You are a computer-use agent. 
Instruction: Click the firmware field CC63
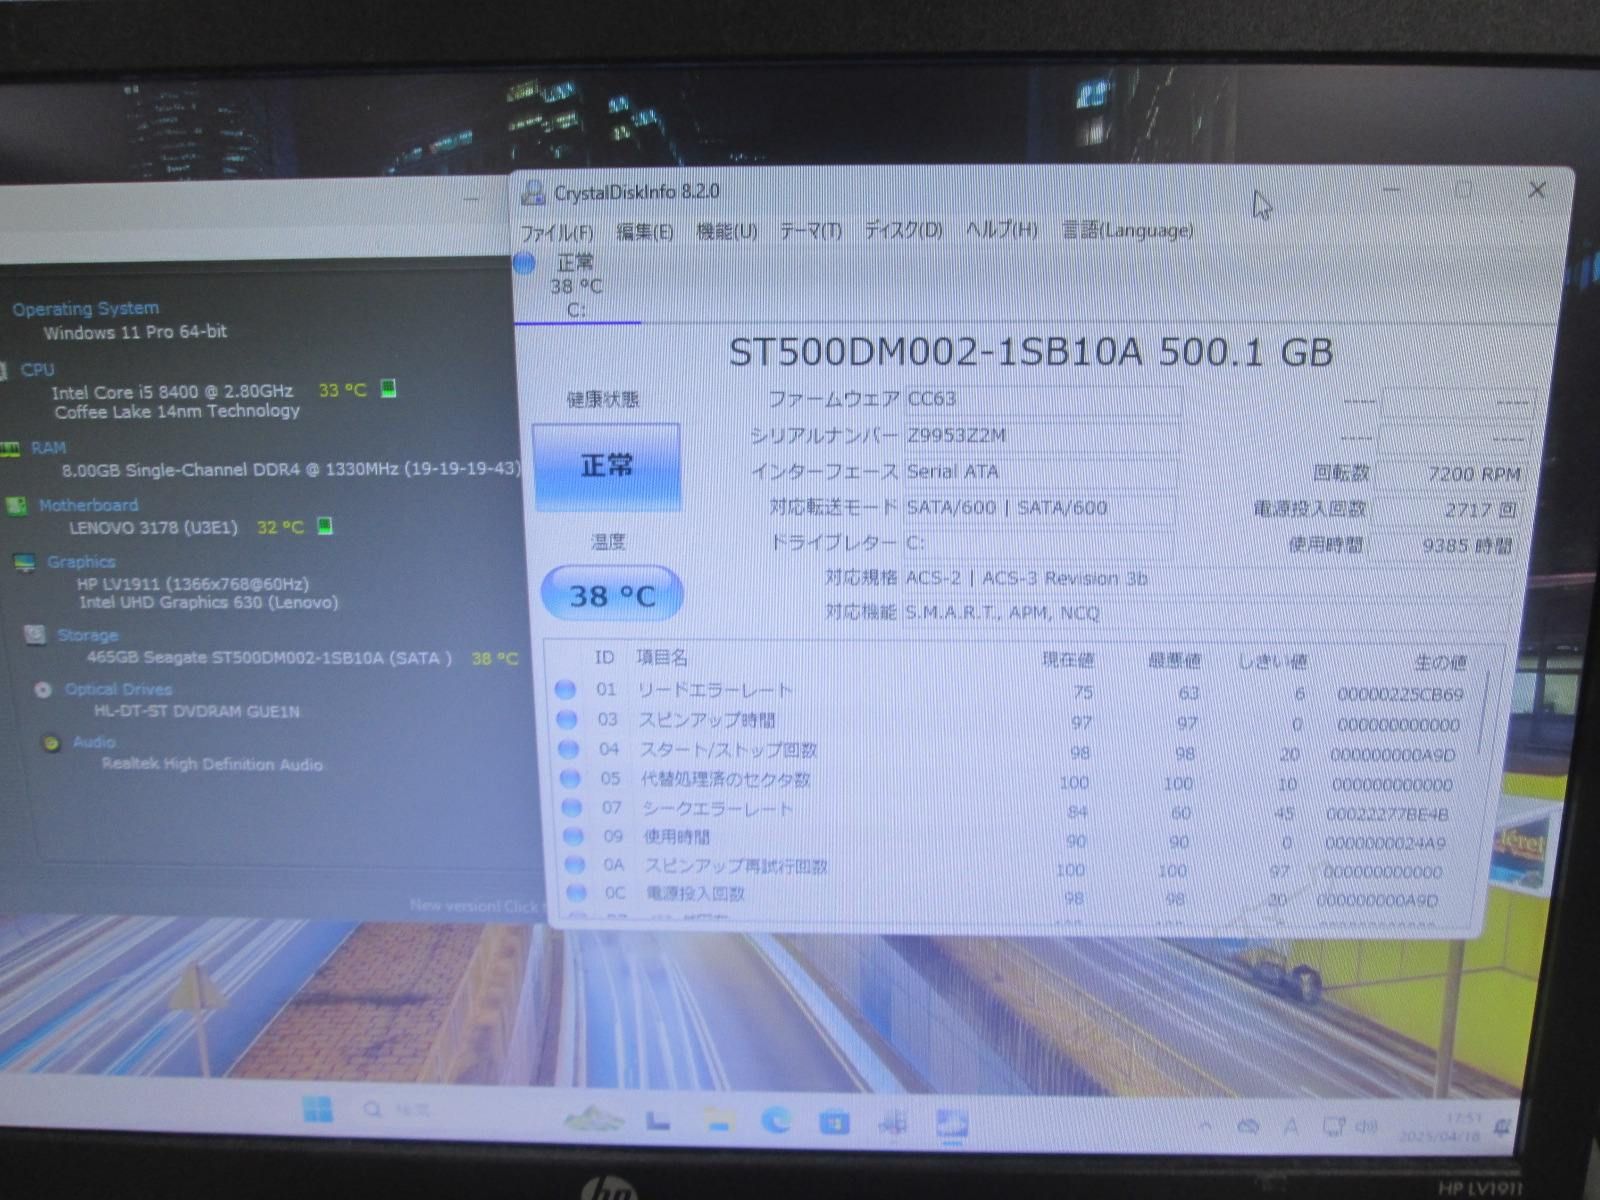(1041, 399)
